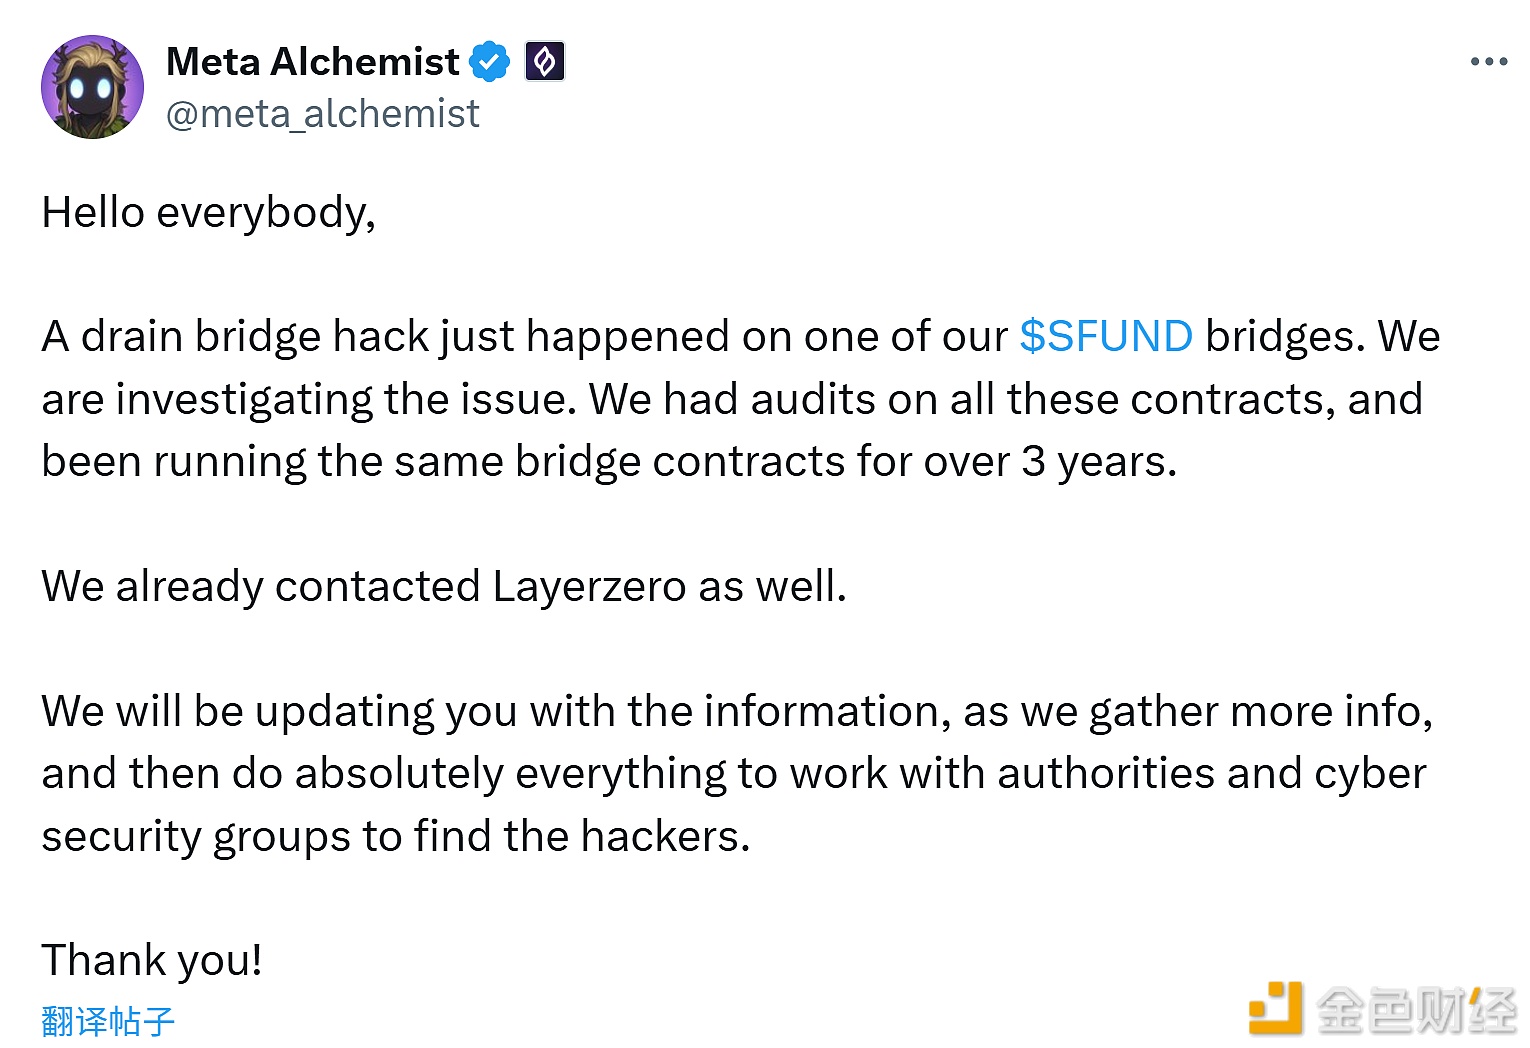Image resolution: width=1530 pixels, height=1048 pixels.
Task: Click the Meta Alchemist profile avatar
Action: coord(92,87)
